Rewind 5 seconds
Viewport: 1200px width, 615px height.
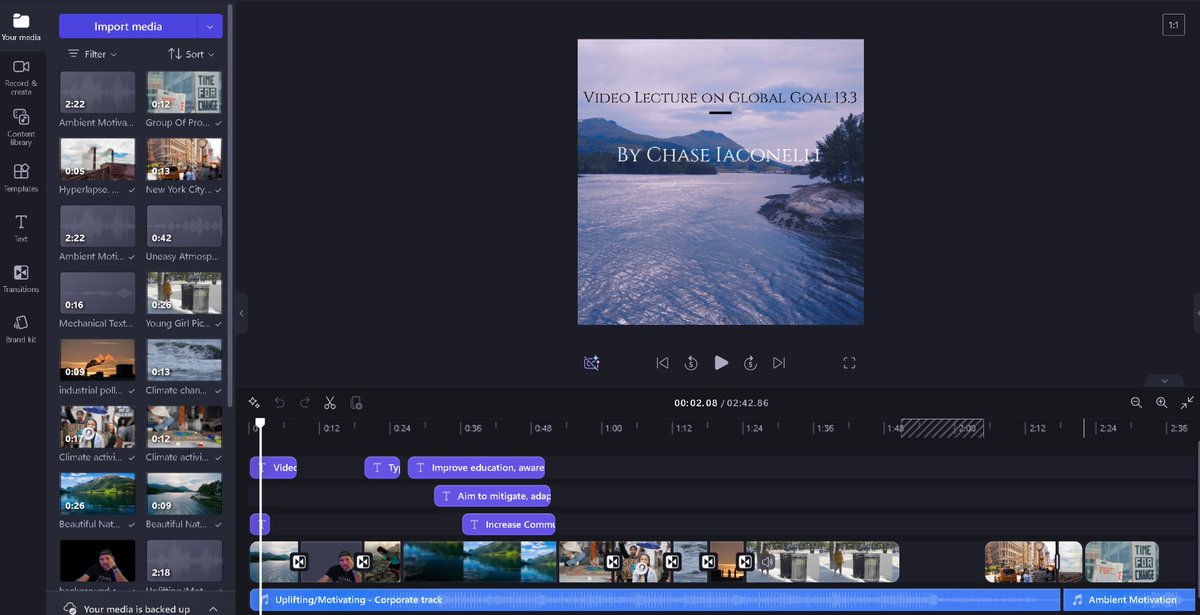(x=691, y=363)
